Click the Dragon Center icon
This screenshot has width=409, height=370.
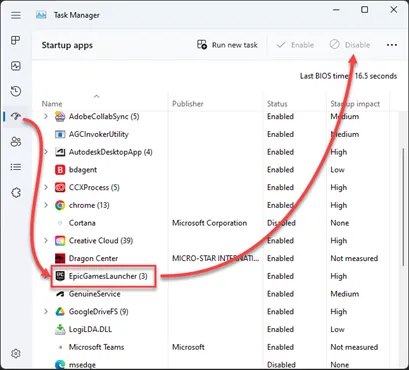[x=60, y=258]
